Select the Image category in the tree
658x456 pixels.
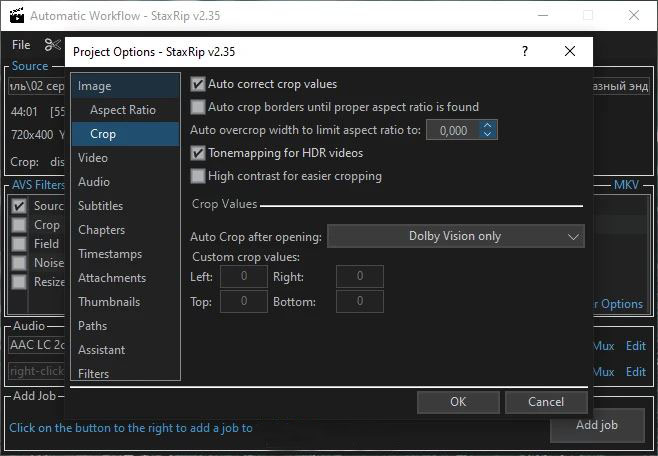point(125,86)
